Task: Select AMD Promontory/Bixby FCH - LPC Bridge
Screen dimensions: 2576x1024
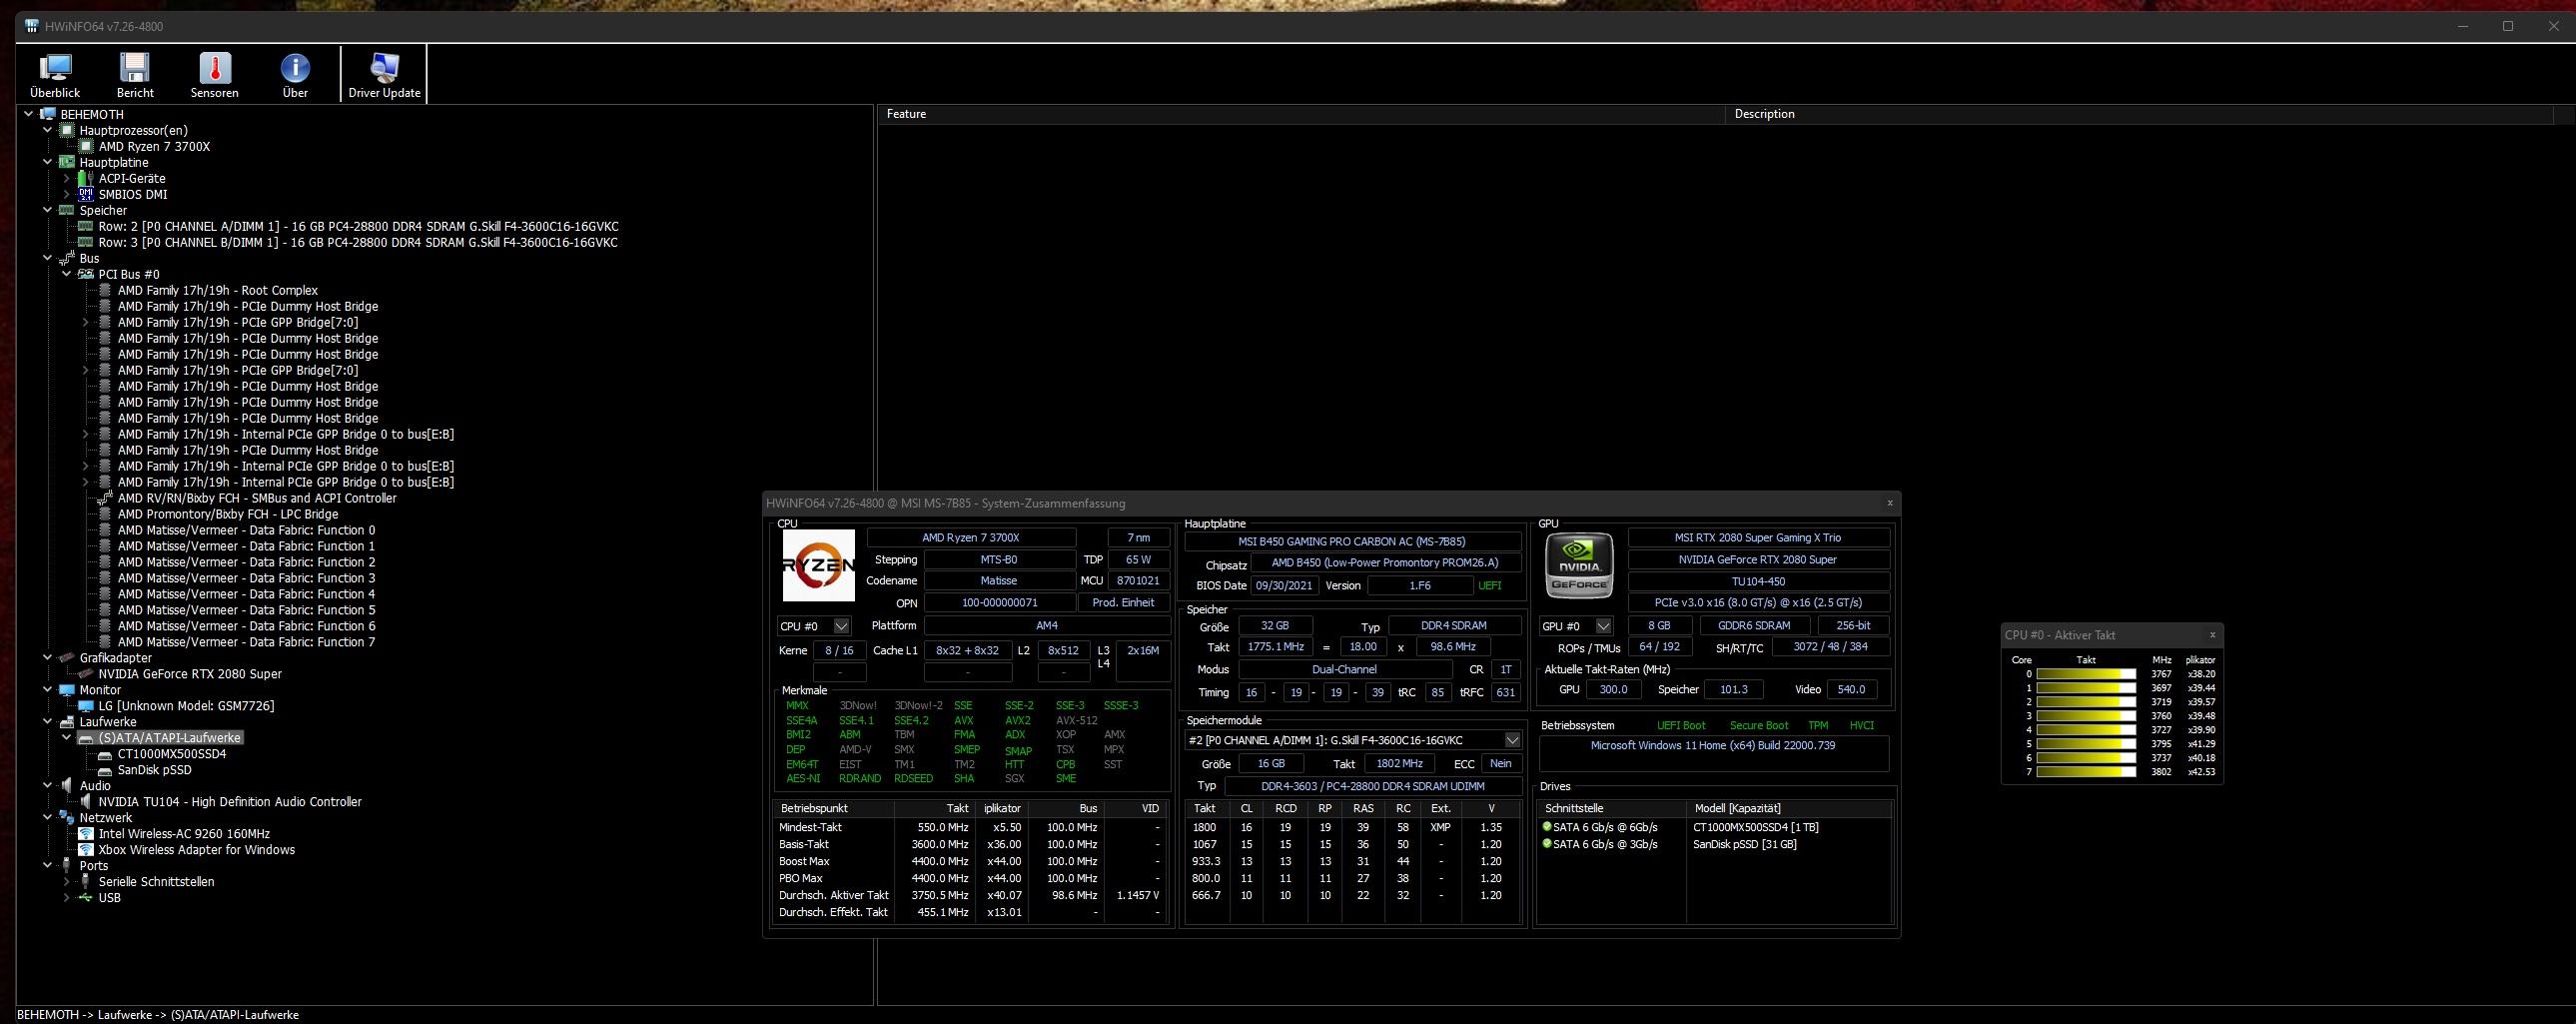Action: coord(228,514)
